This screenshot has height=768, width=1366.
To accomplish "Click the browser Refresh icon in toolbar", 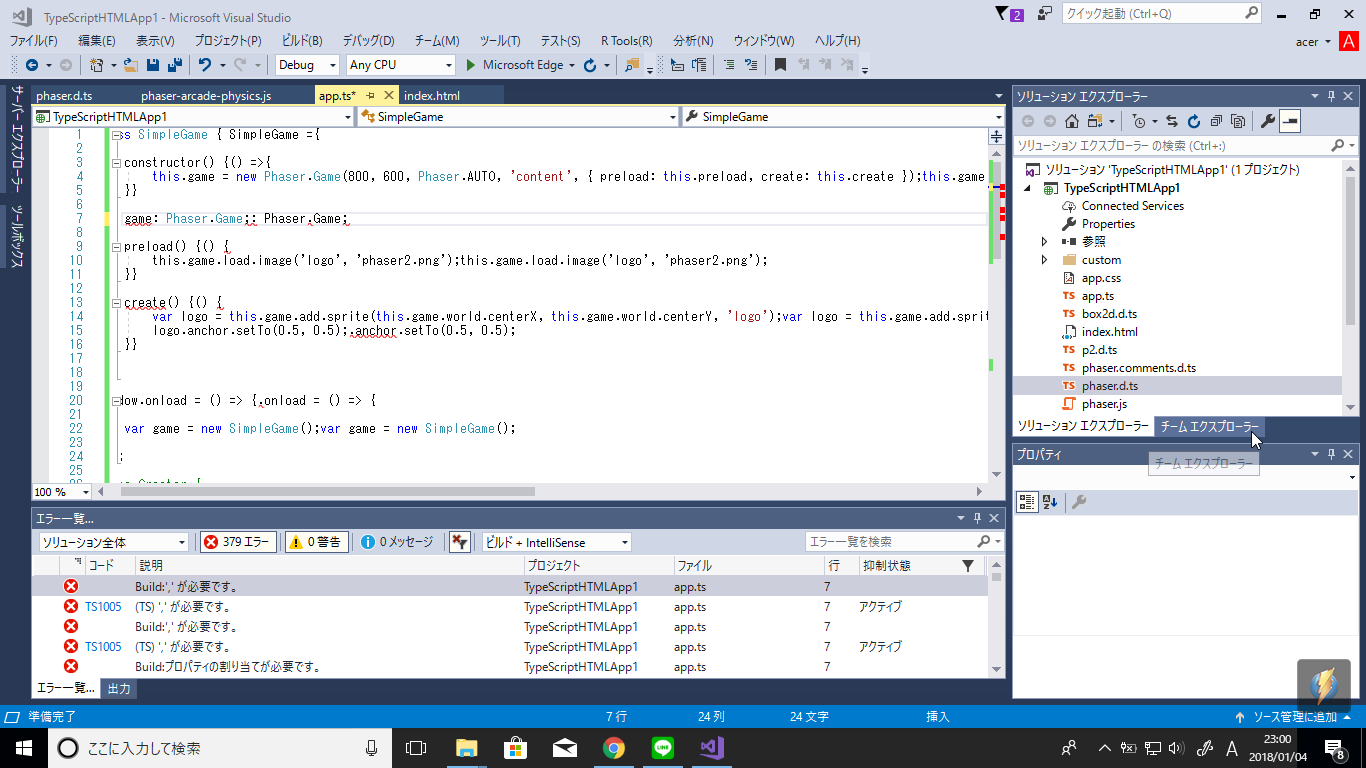I will (590, 65).
